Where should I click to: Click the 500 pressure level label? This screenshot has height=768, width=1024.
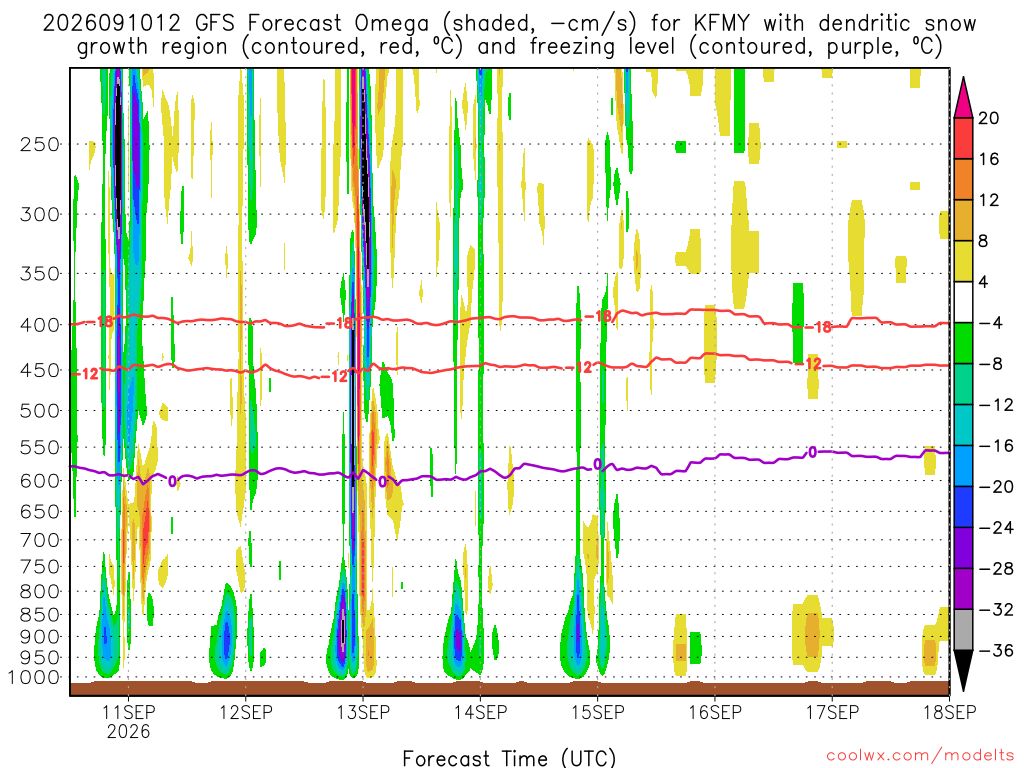pyautogui.click(x=40, y=411)
